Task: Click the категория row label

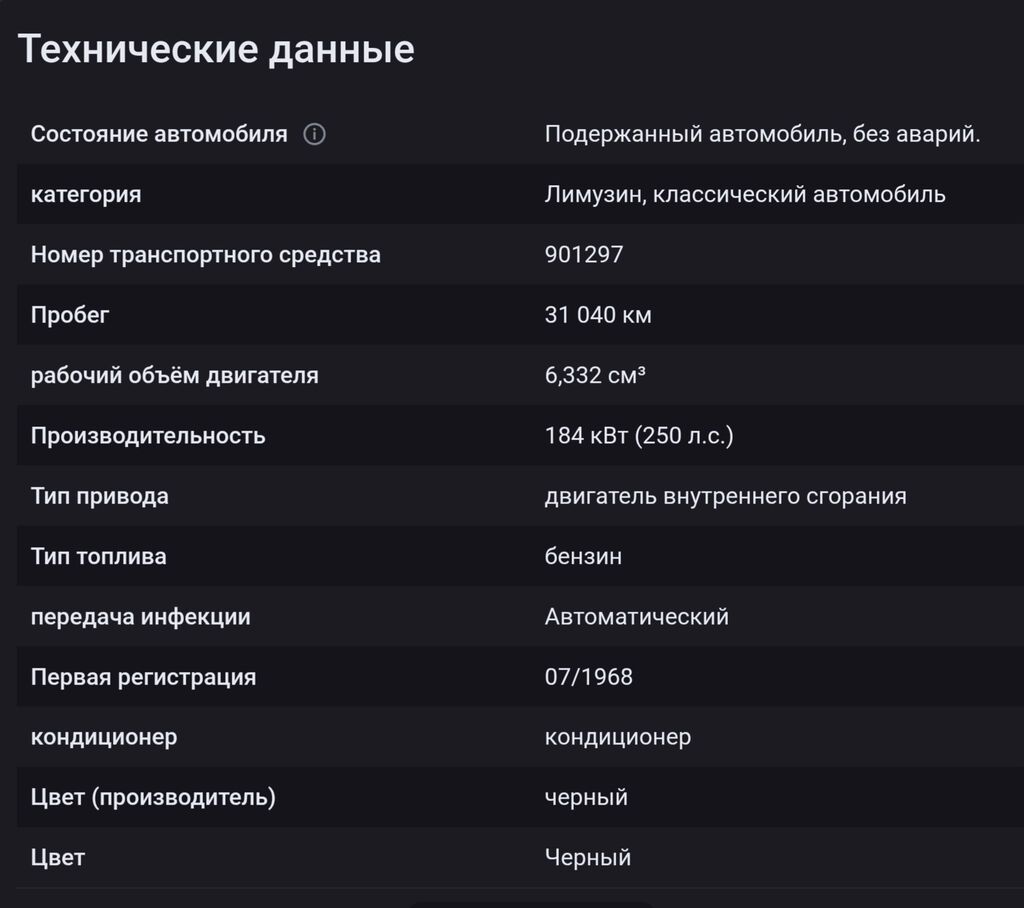Action: pos(86,195)
